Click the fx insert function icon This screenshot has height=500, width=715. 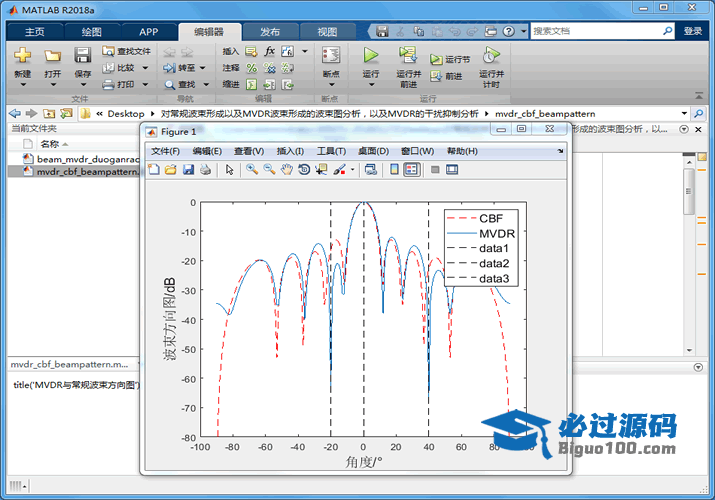pos(269,51)
